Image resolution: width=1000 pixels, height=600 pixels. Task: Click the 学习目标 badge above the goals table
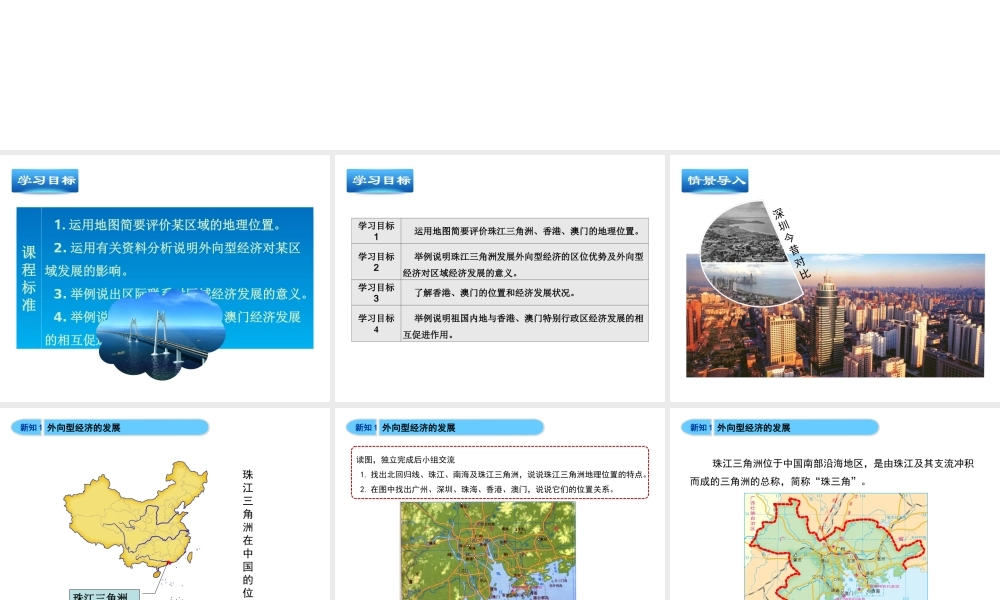[380, 180]
